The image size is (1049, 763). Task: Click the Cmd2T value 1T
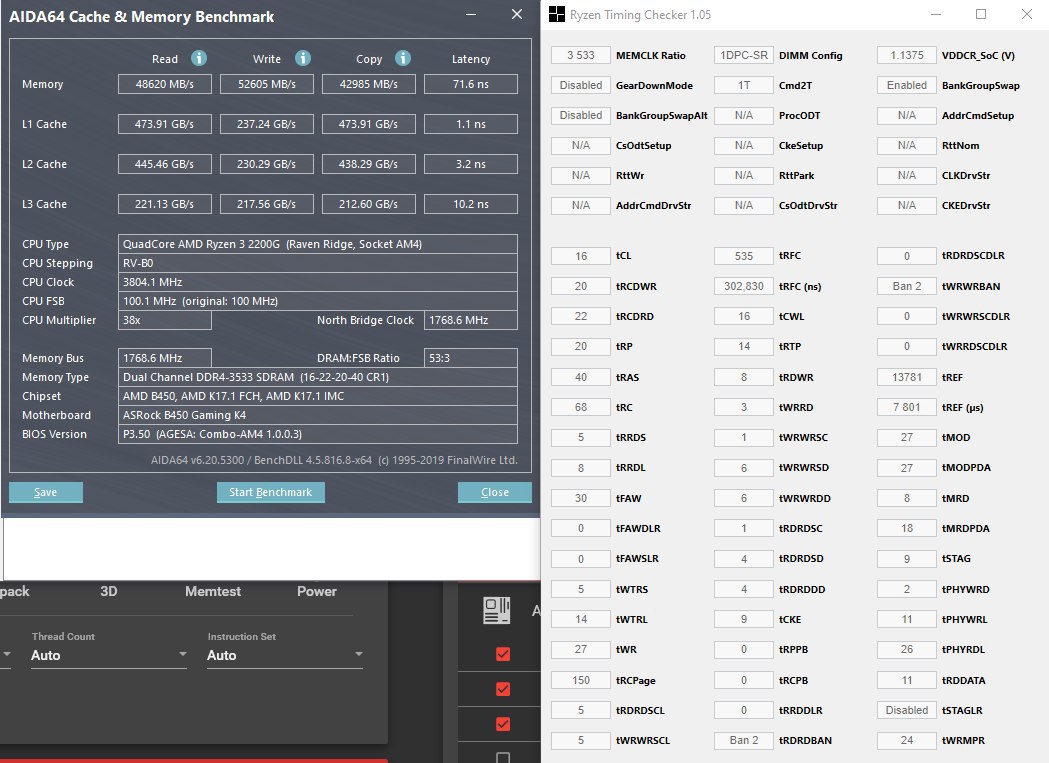click(x=744, y=85)
